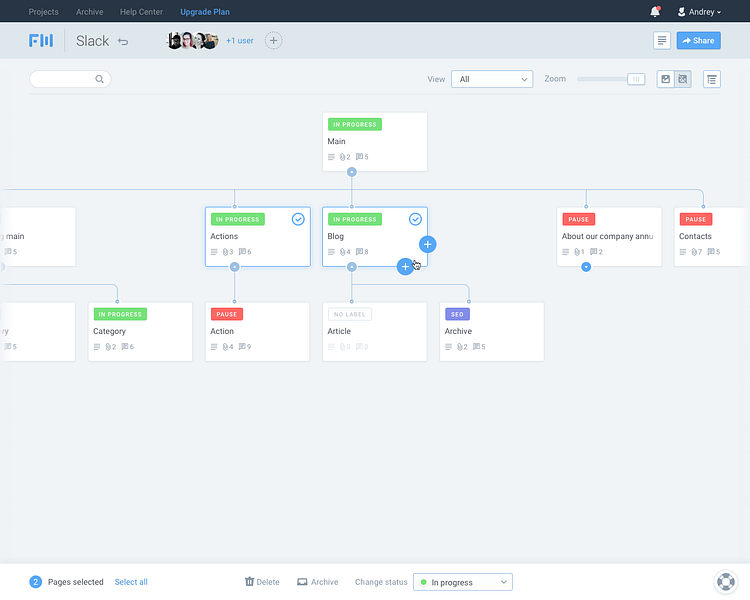Switch to the cover-images view mode

[665, 79]
